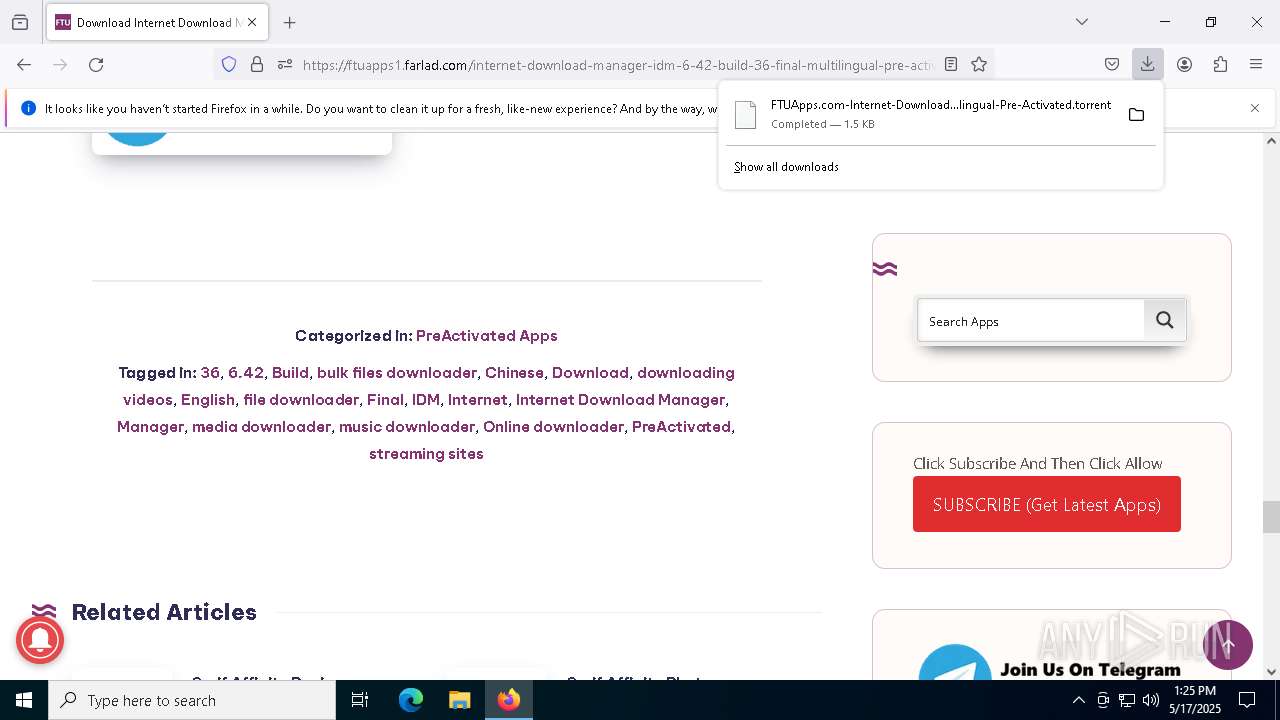Expand the list all tabs chevron
1280x720 pixels.
tap(1082, 22)
